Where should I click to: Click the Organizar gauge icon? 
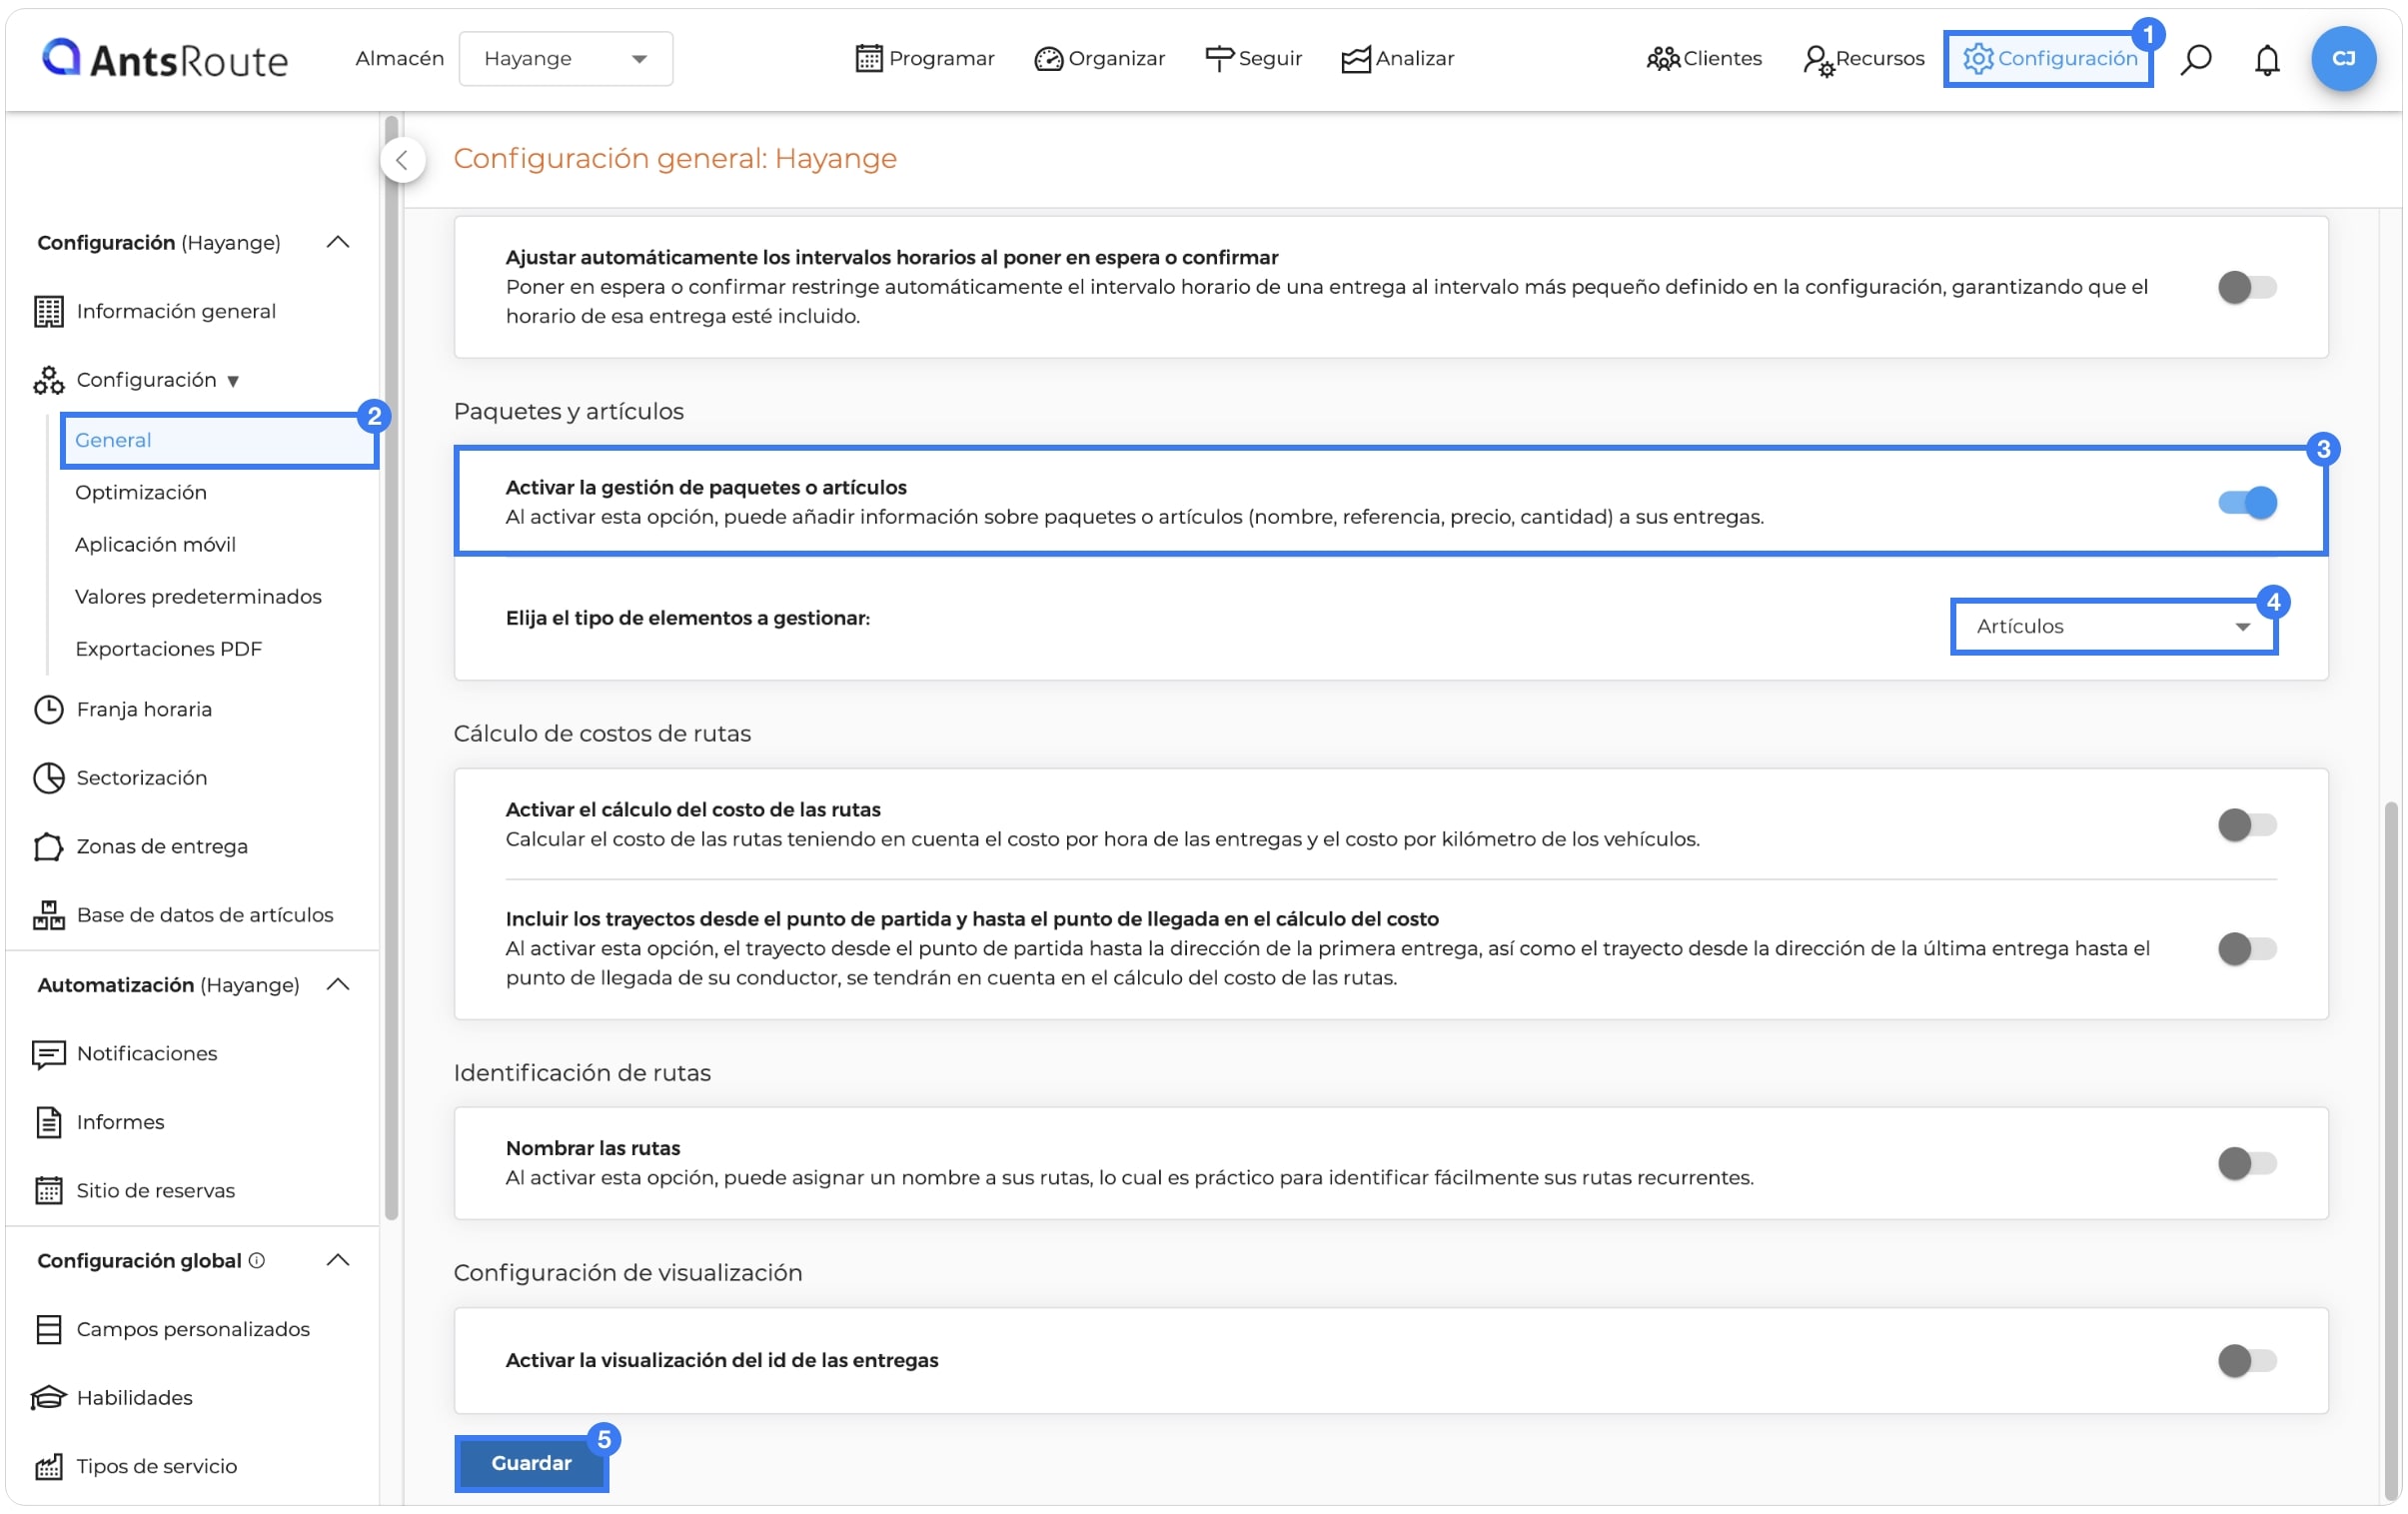pos(1047,59)
